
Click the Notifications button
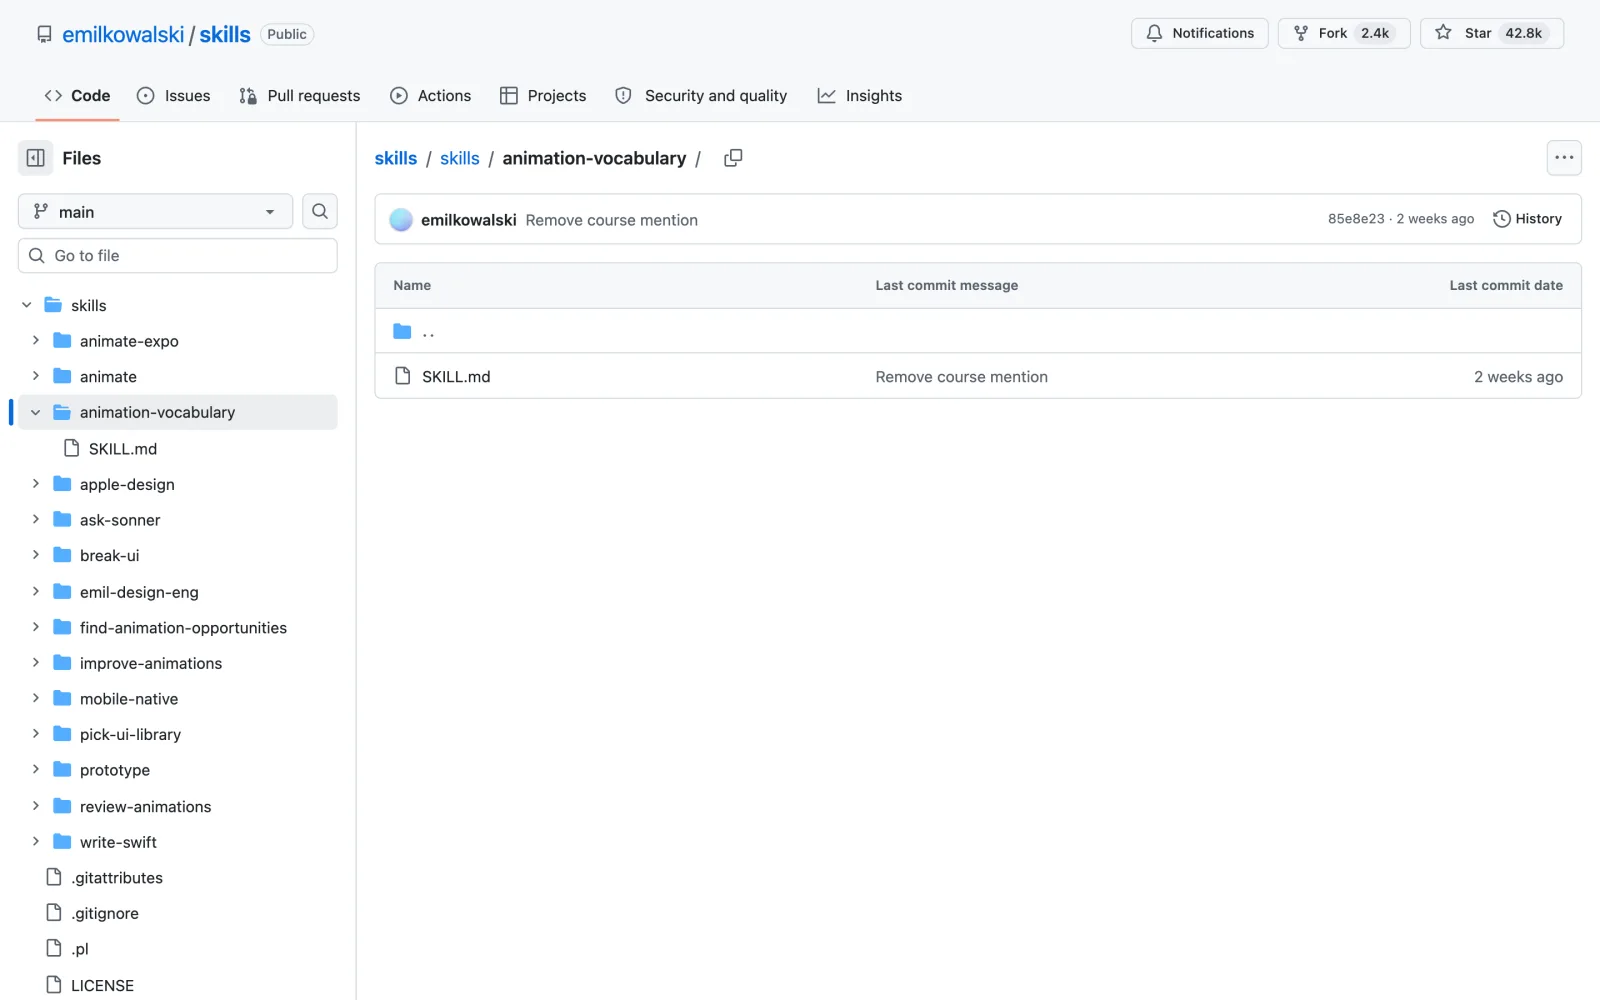pyautogui.click(x=1200, y=33)
